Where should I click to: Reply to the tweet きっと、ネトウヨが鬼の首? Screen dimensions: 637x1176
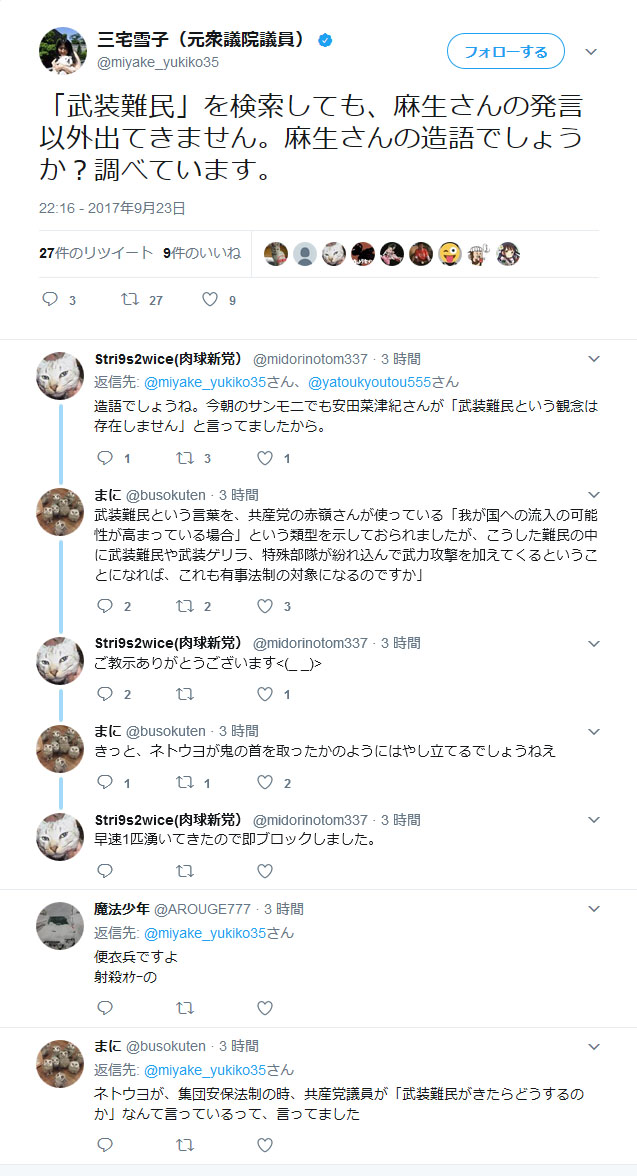105,783
